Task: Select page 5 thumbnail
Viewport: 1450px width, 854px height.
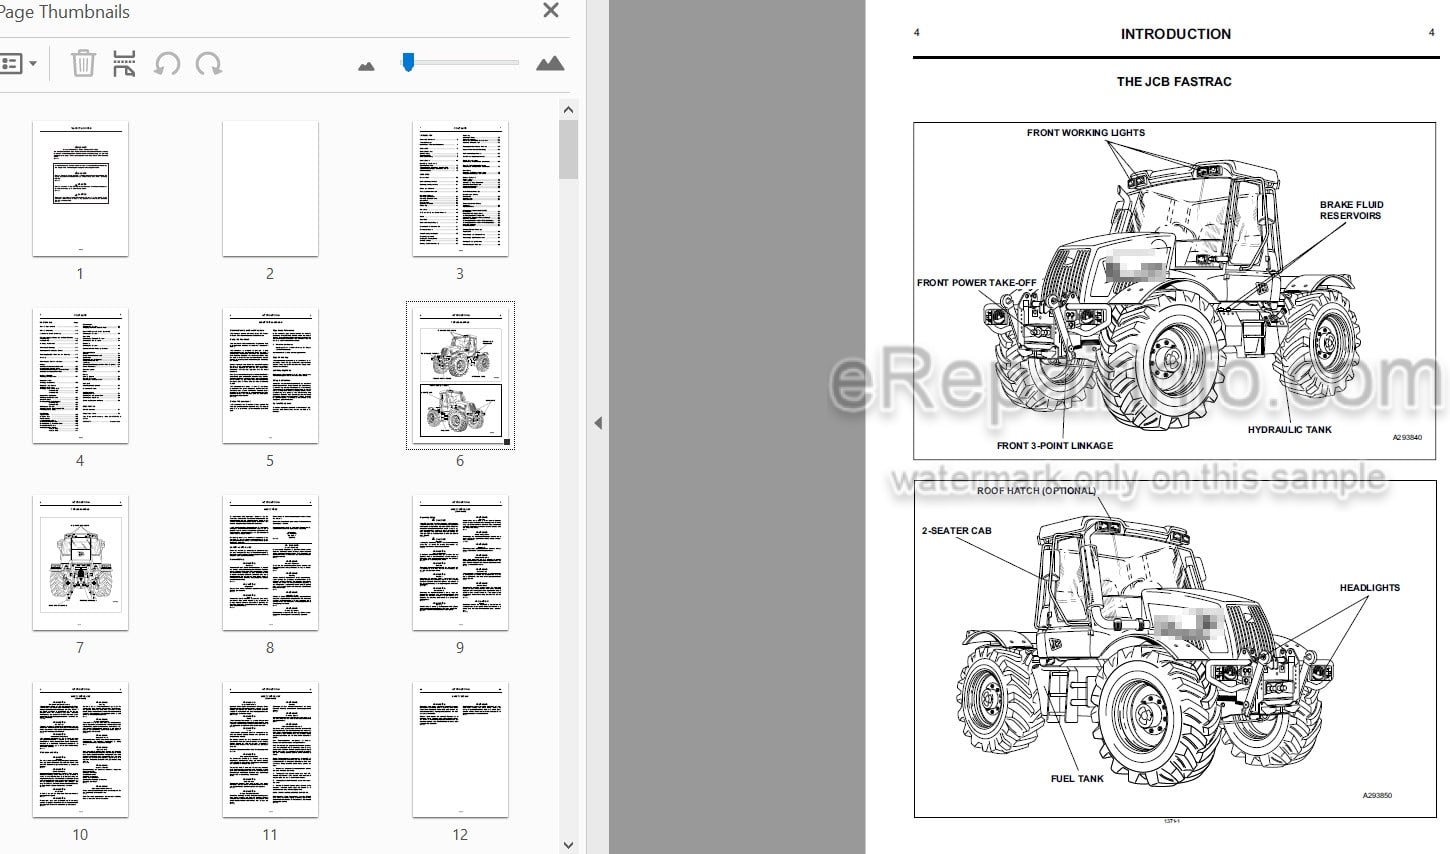Action: (270, 376)
